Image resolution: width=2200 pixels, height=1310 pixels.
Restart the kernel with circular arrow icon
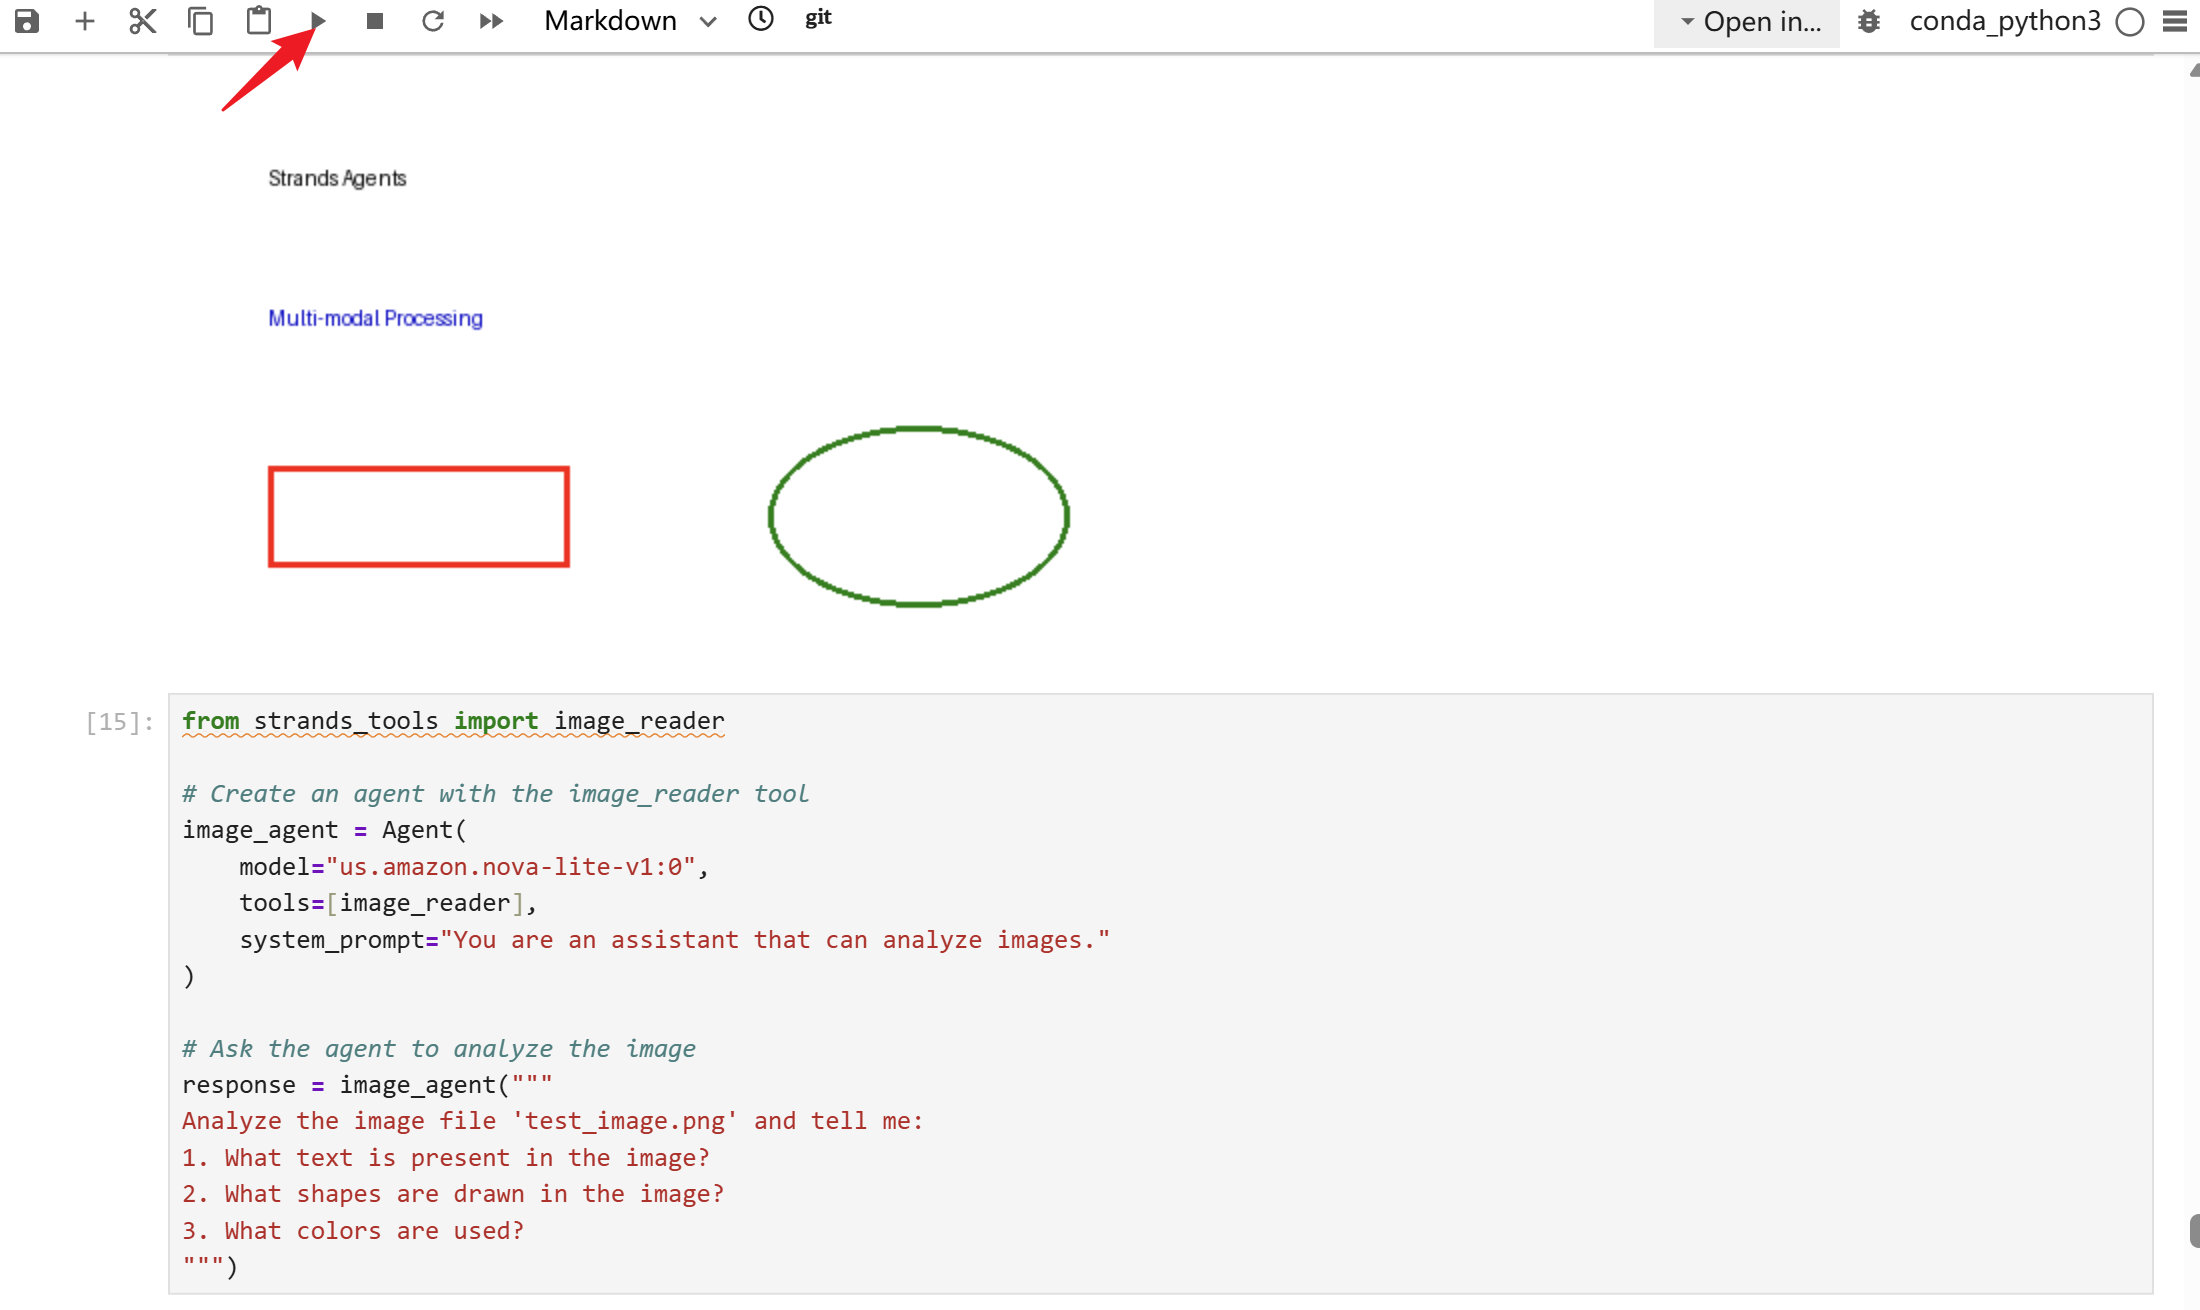[433, 21]
